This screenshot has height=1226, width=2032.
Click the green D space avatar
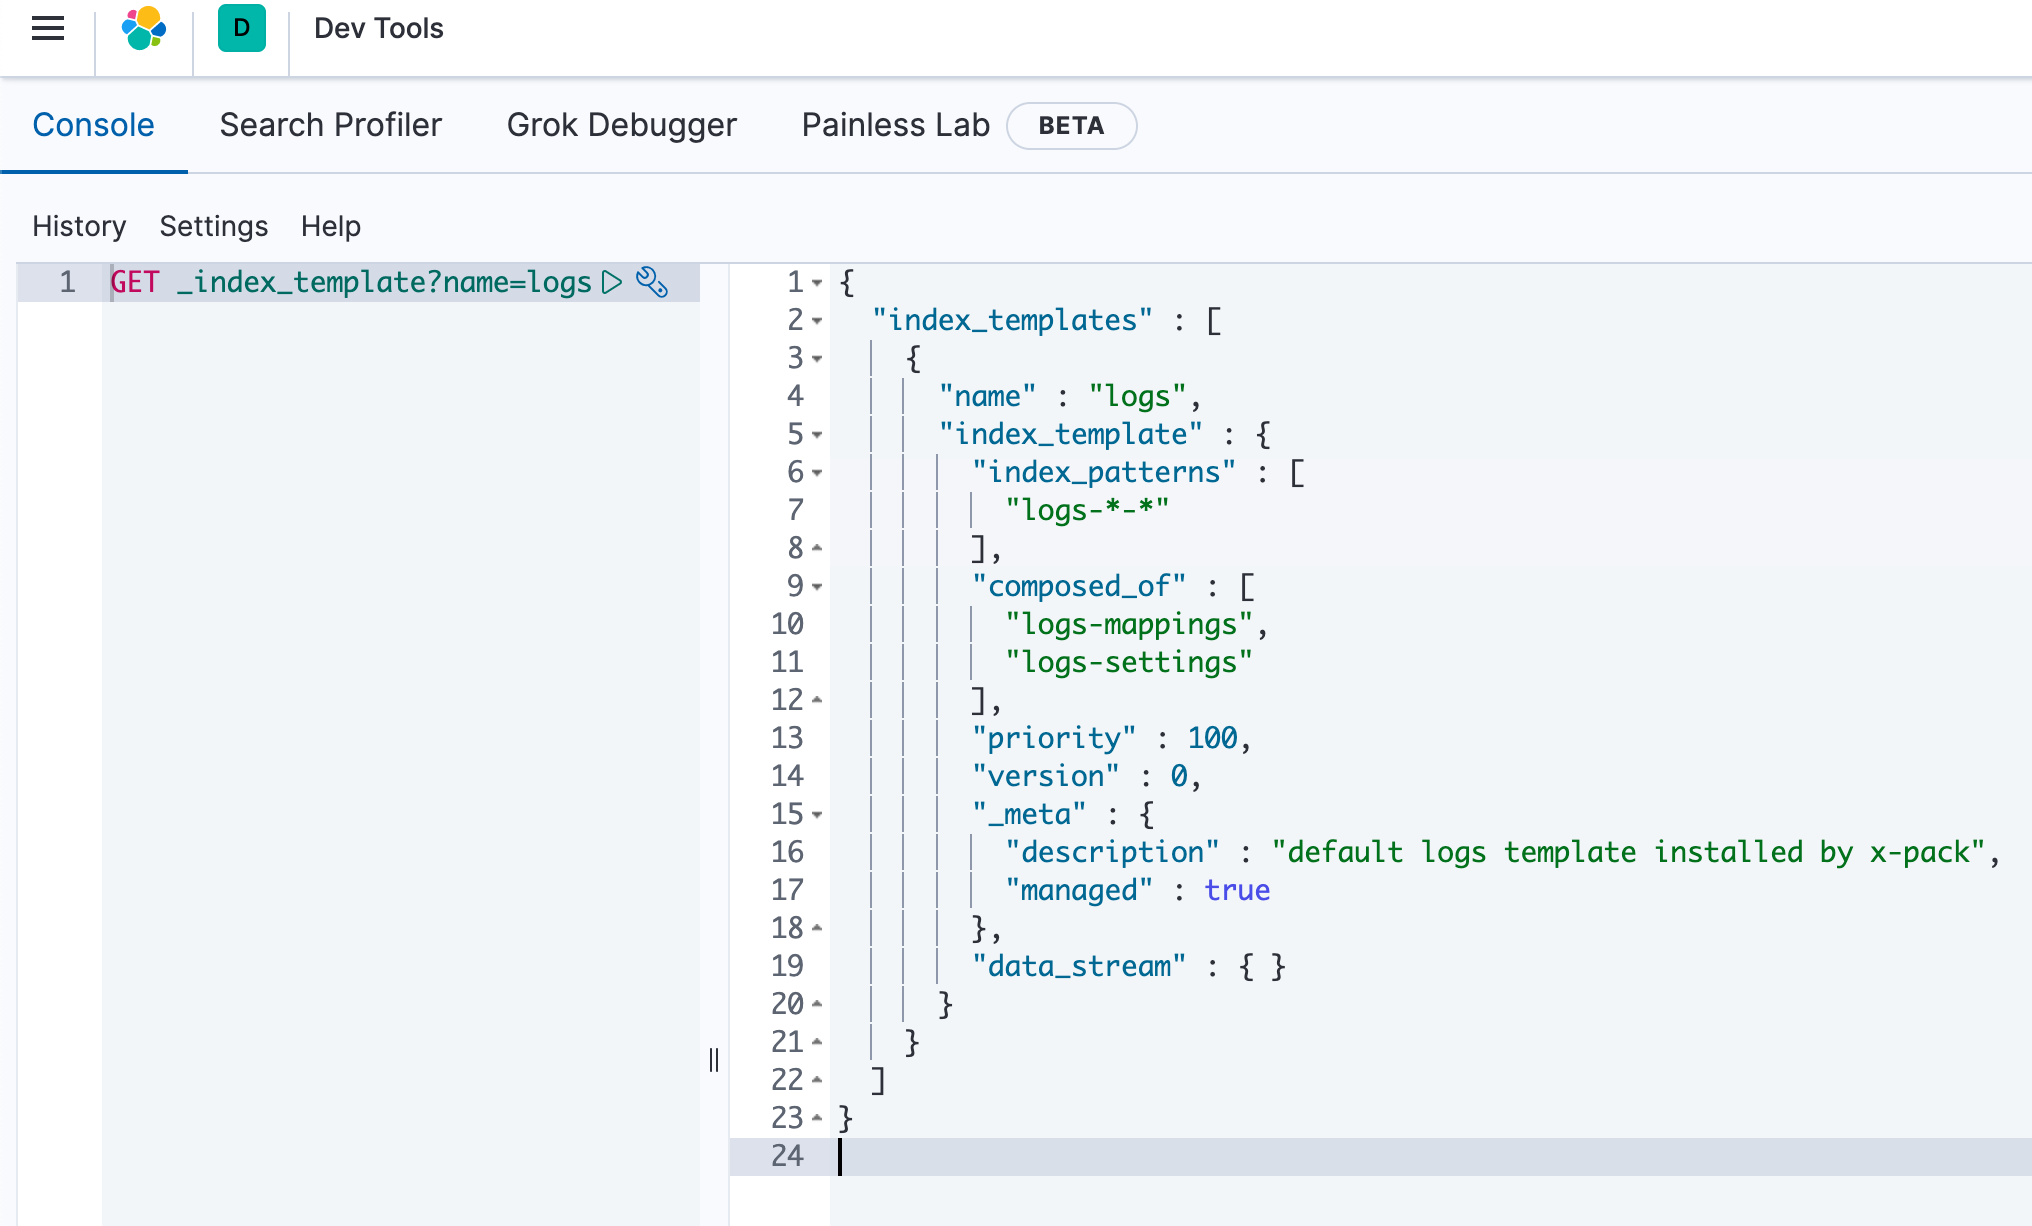click(241, 28)
